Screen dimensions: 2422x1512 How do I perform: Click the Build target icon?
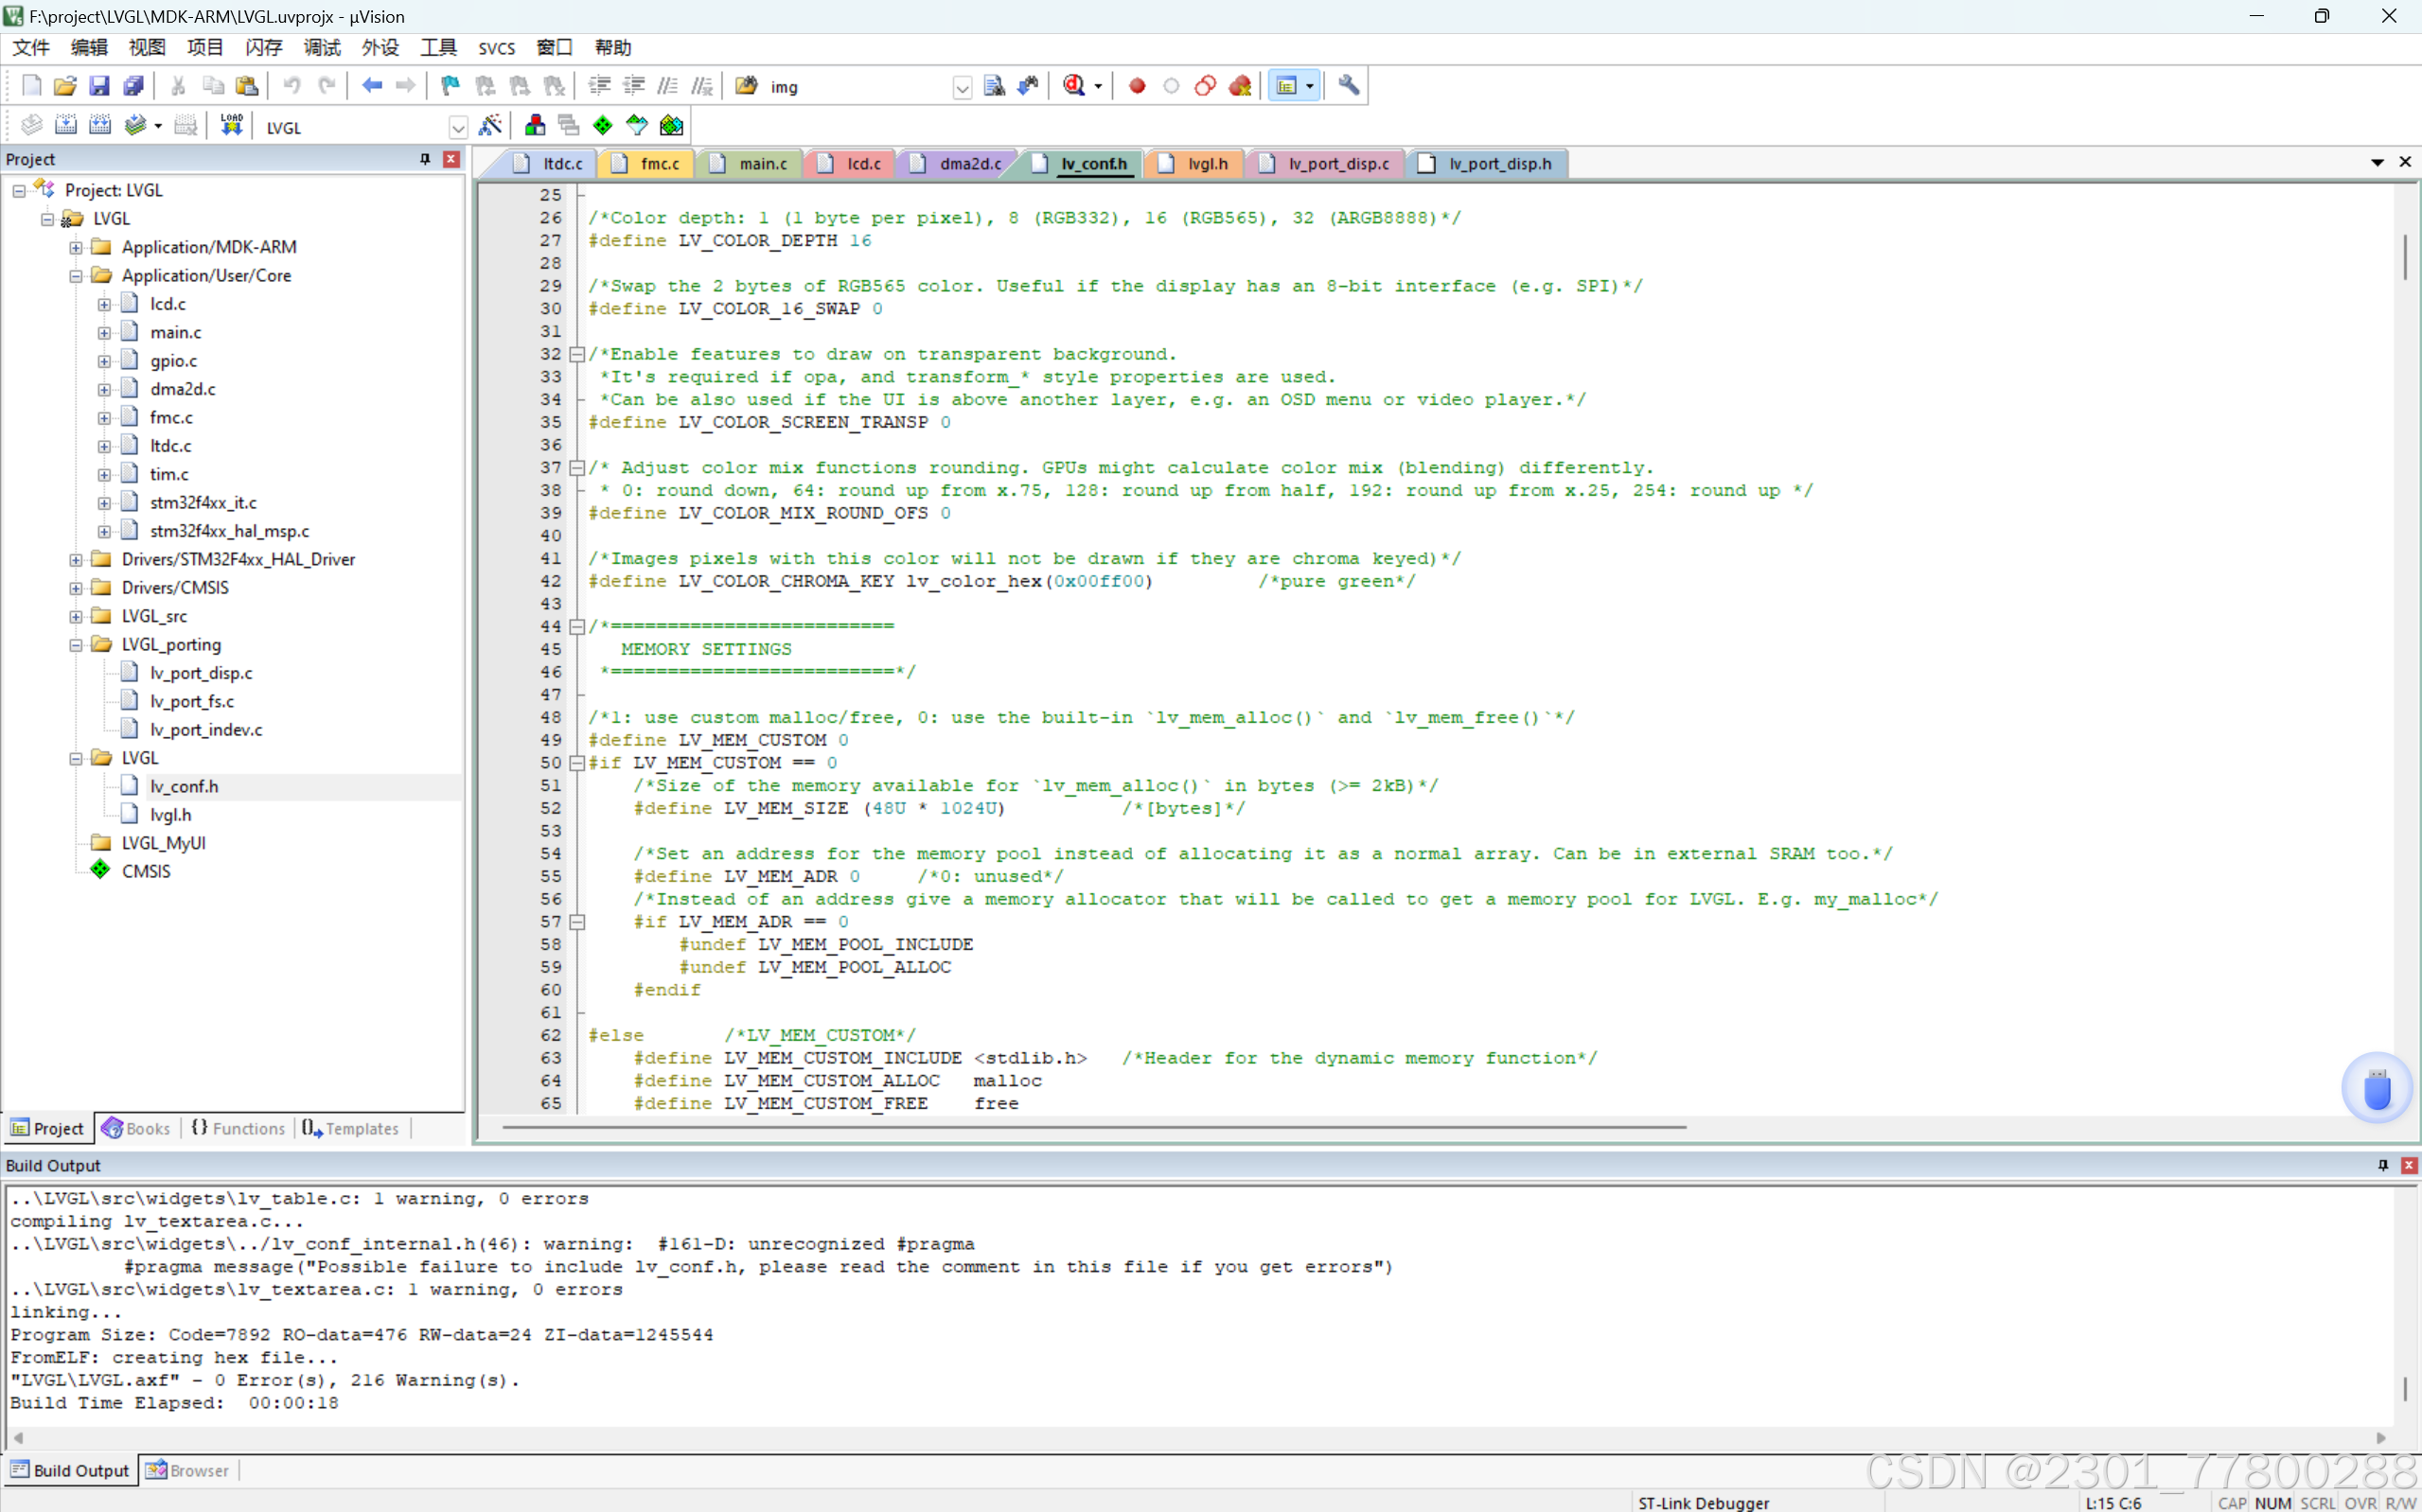(66, 126)
